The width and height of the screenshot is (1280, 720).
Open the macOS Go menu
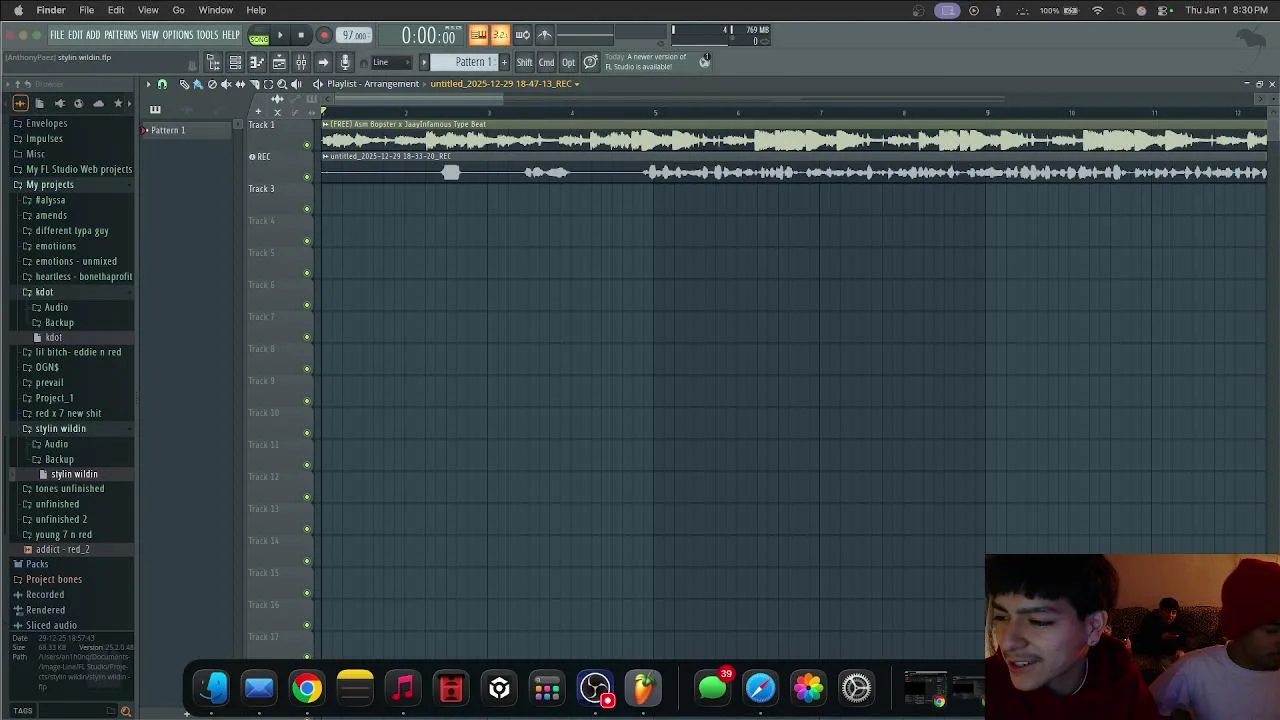click(178, 10)
